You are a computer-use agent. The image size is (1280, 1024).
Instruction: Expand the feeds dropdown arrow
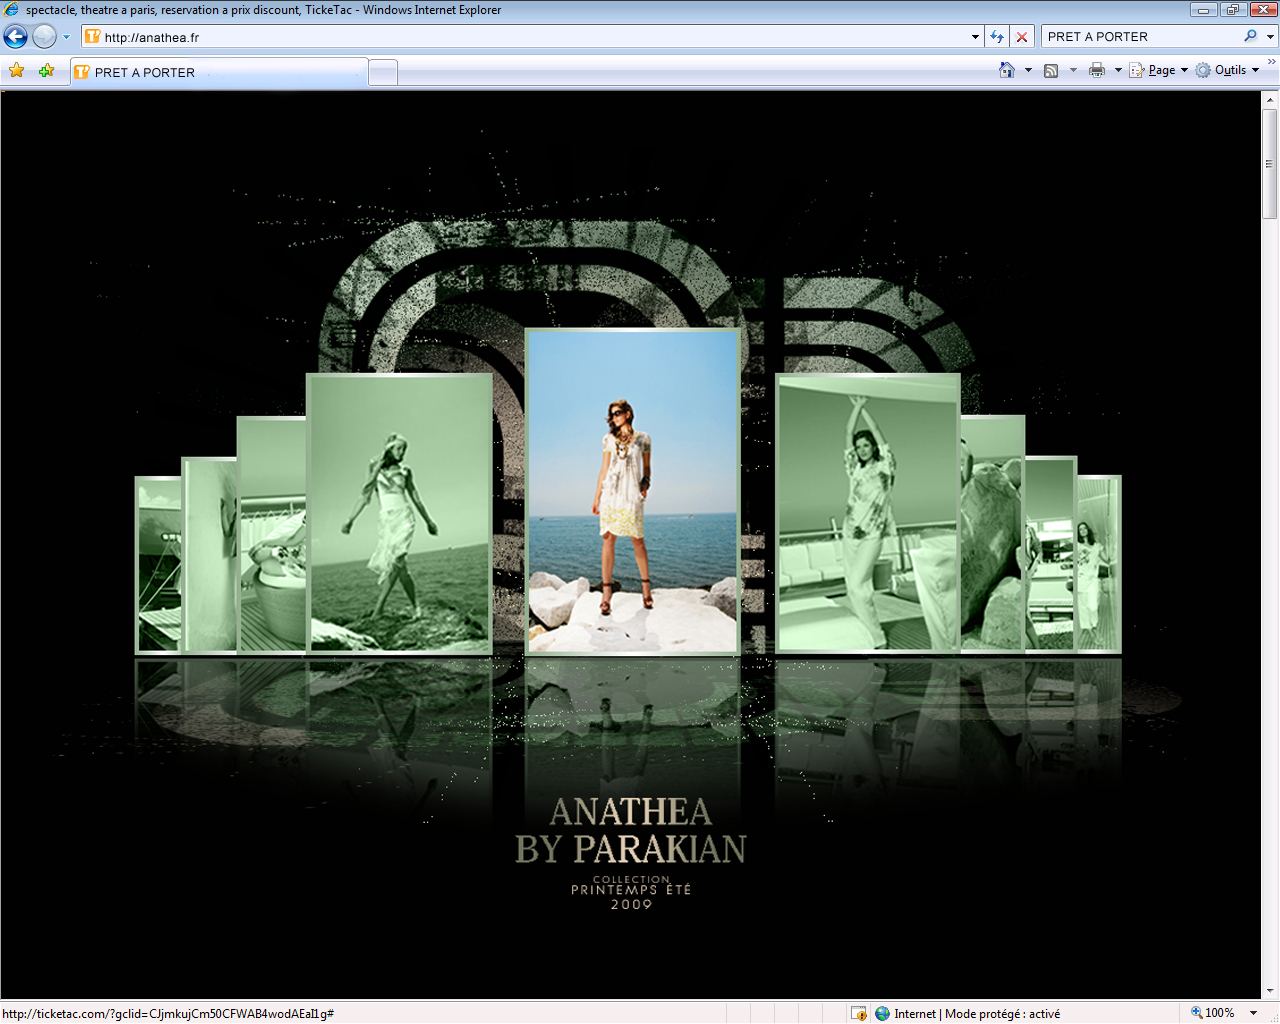[x=1073, y=70]
